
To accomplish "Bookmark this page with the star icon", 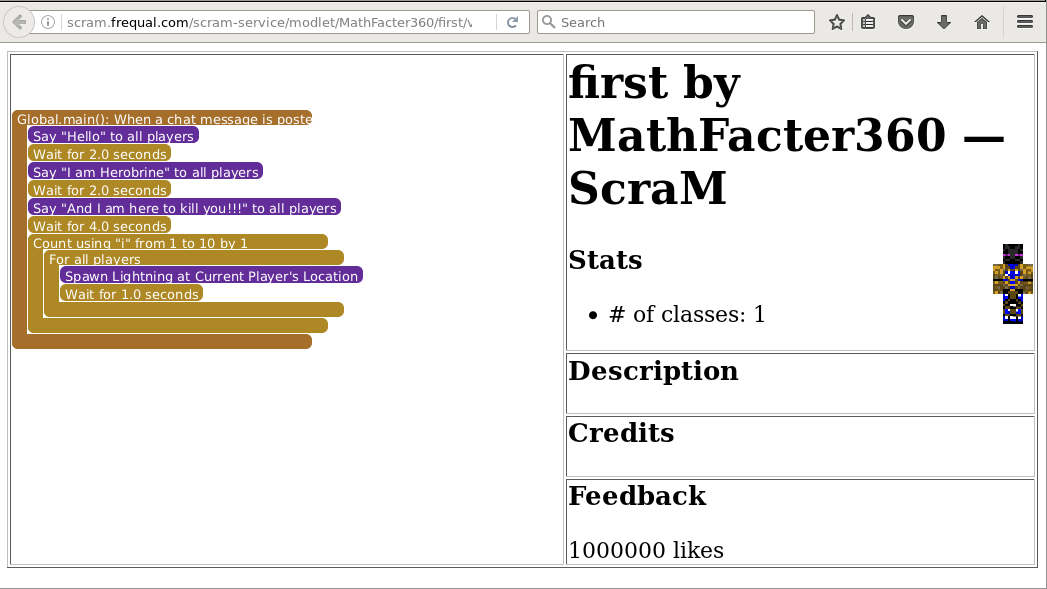I will click(837, 22).
